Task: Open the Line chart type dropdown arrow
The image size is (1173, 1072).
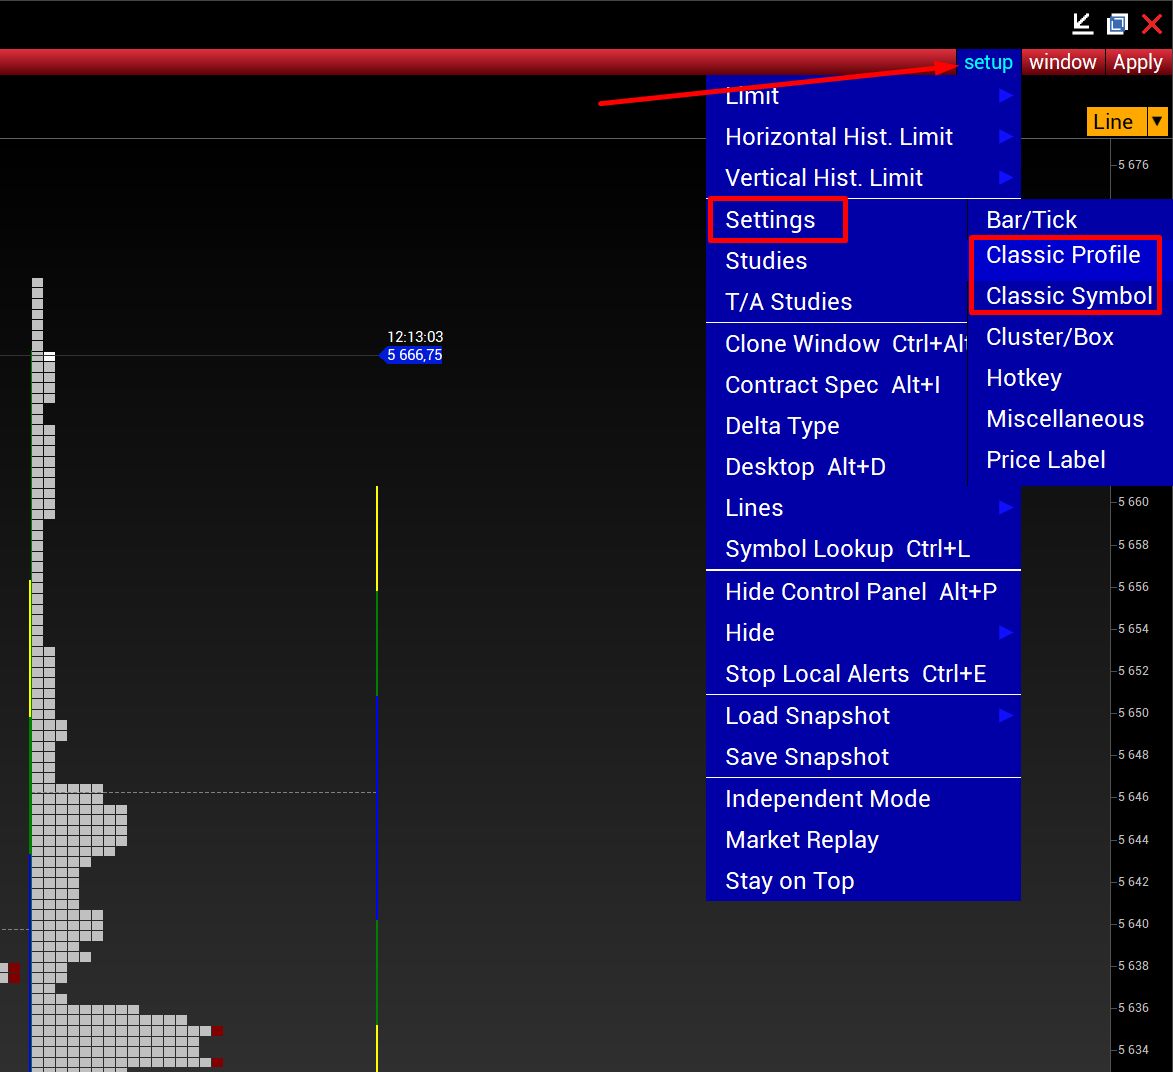Action: tap(1157, 122)
